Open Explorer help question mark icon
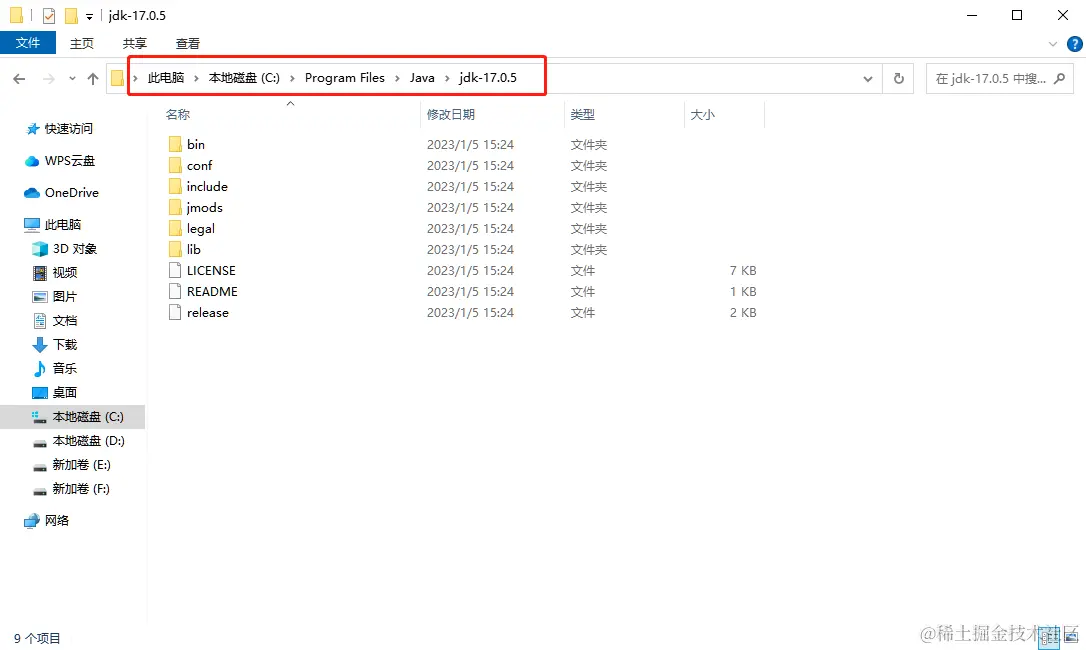The height and width of the screenshot is (650, 1086). 1075,44
